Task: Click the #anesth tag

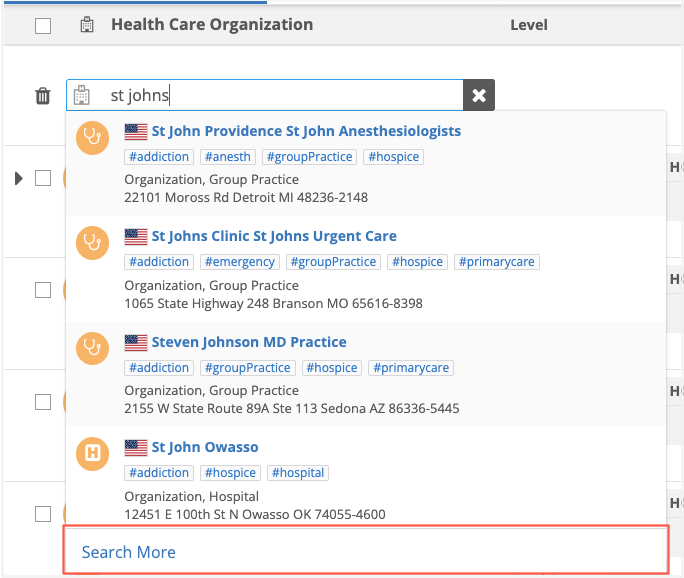Action: pyautogui.click(x=227, y=157)
